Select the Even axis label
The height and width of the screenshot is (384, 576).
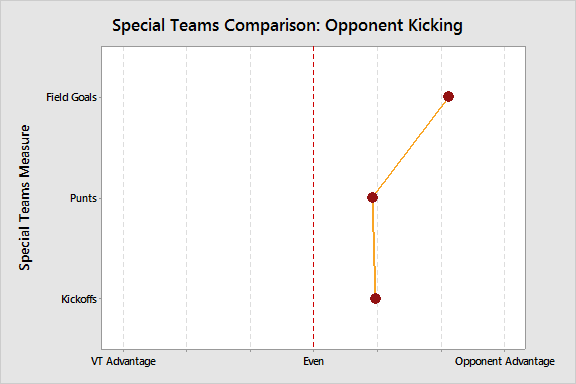313,361
